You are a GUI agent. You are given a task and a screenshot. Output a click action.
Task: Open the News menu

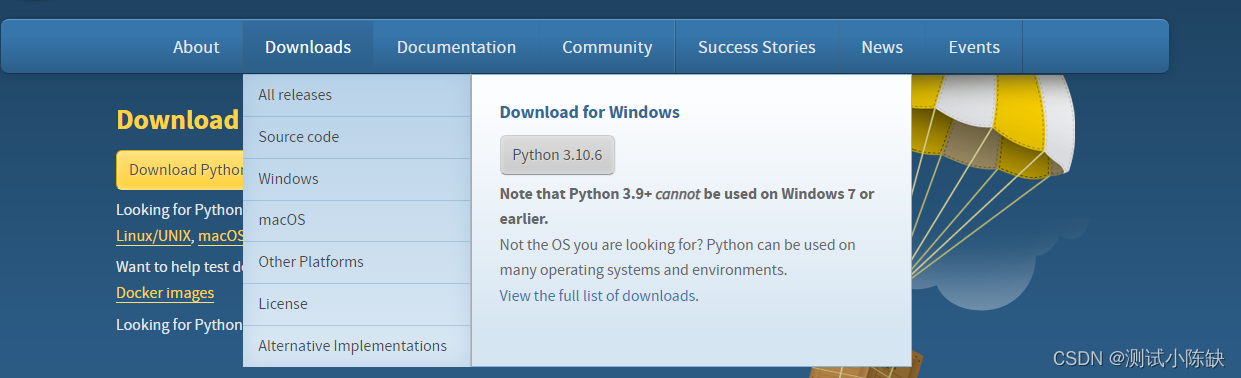click(882, 47)
